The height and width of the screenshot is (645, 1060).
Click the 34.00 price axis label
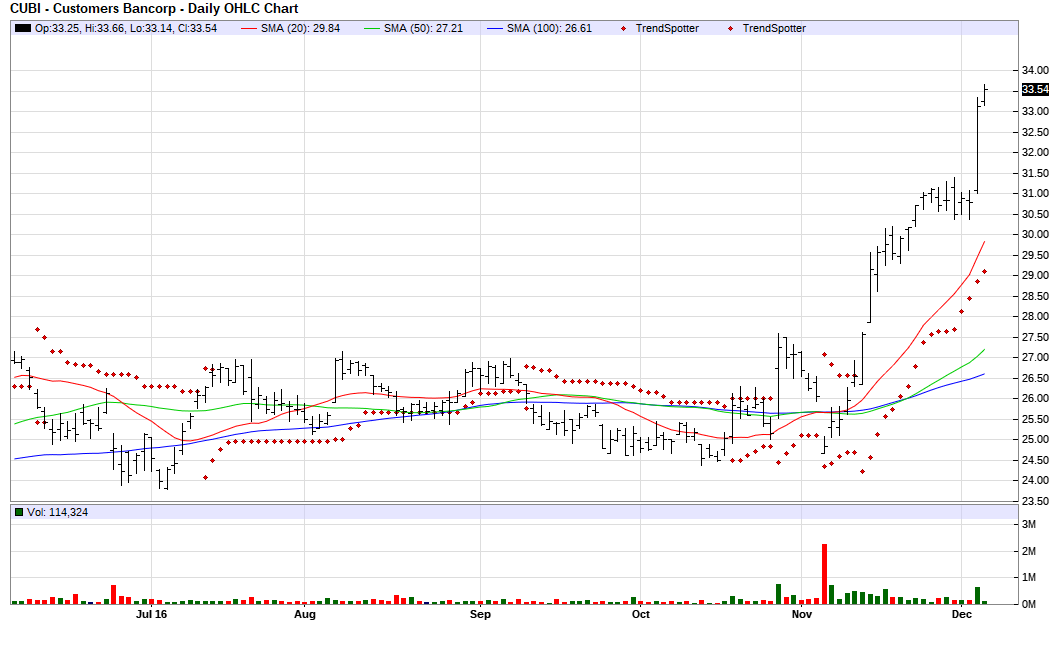click(1035, 70)
